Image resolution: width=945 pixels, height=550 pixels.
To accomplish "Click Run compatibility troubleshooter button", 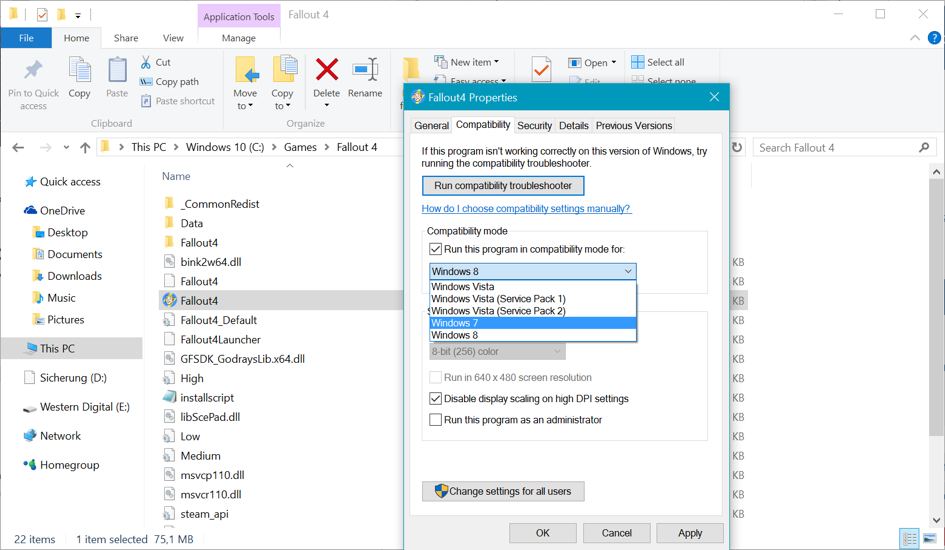I will coord(503,186).
